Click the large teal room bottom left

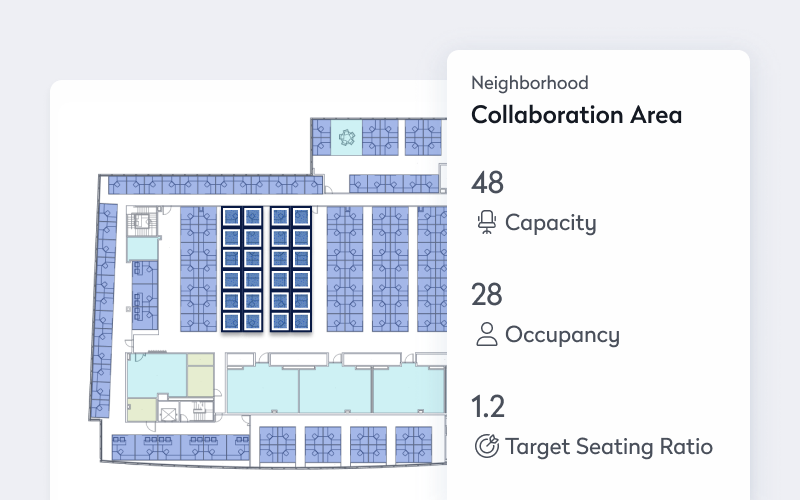coord(157,375)
